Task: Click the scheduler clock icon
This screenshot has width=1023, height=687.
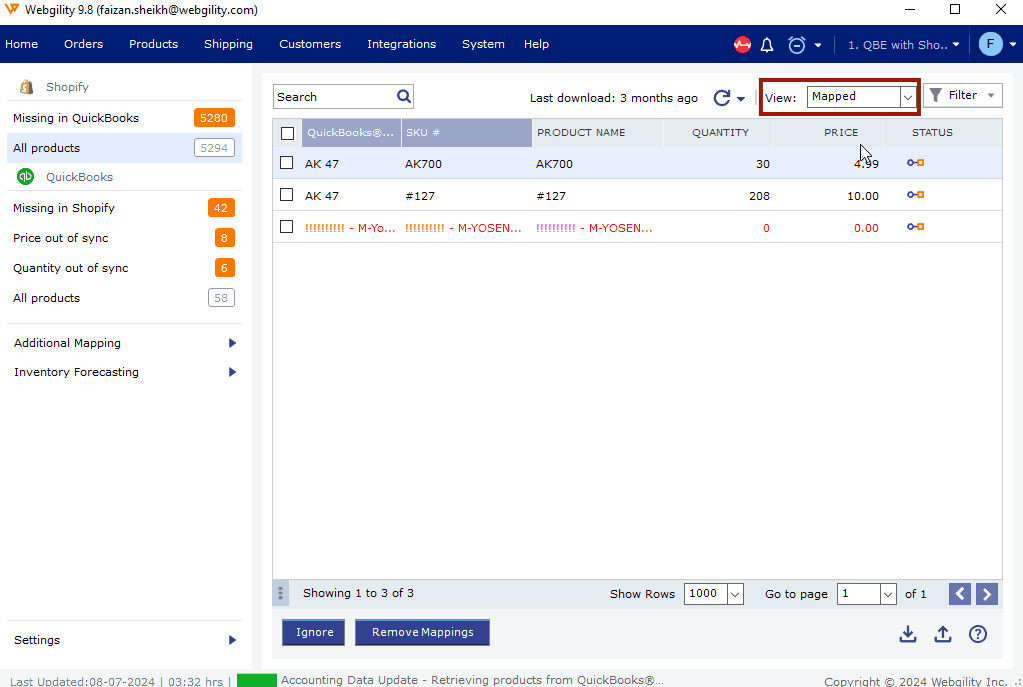Action: click(796, 45)
